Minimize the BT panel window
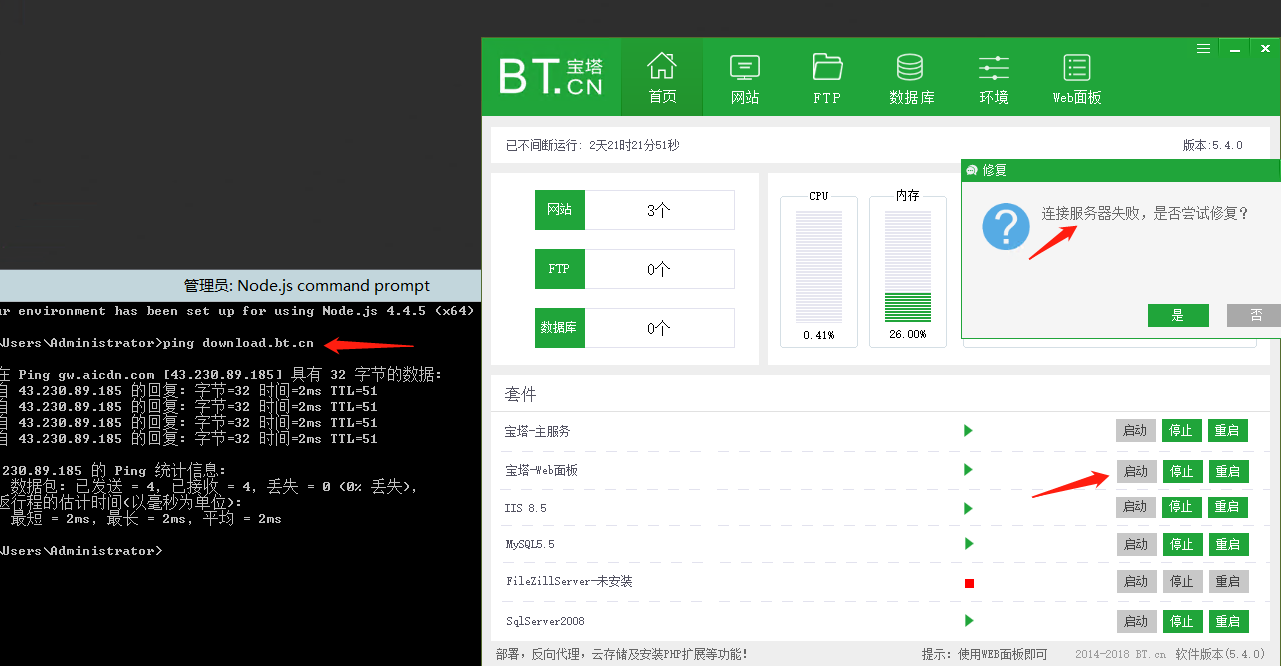 coord(1237,48)
